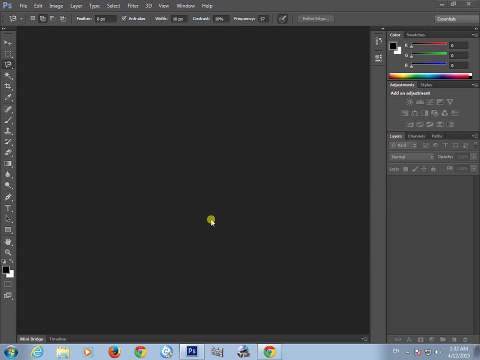This screenshot has width=480, height=360.
Task: Select the Clone Stamp tool
Action: click(8, 131)
